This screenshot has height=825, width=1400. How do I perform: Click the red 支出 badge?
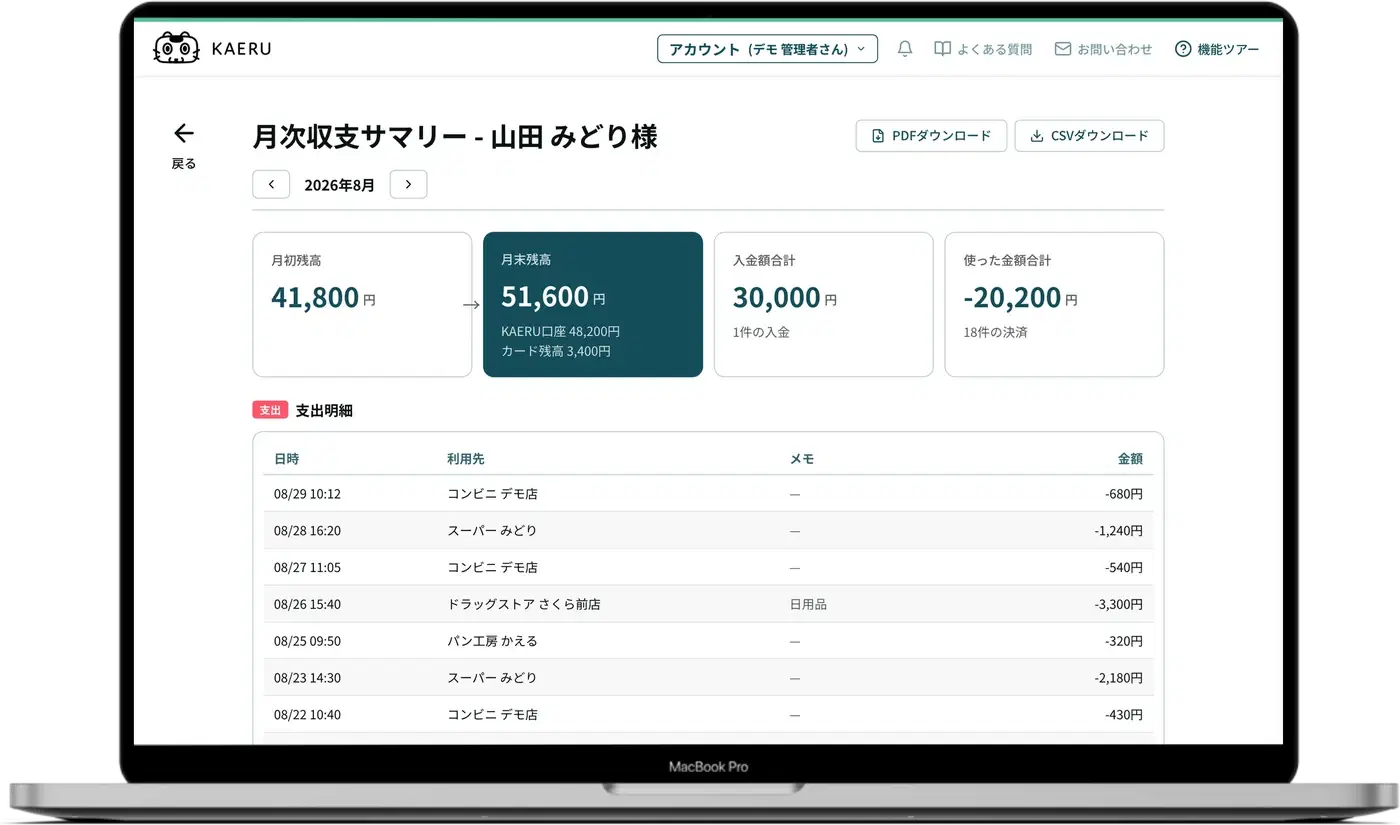click(270, 410)
